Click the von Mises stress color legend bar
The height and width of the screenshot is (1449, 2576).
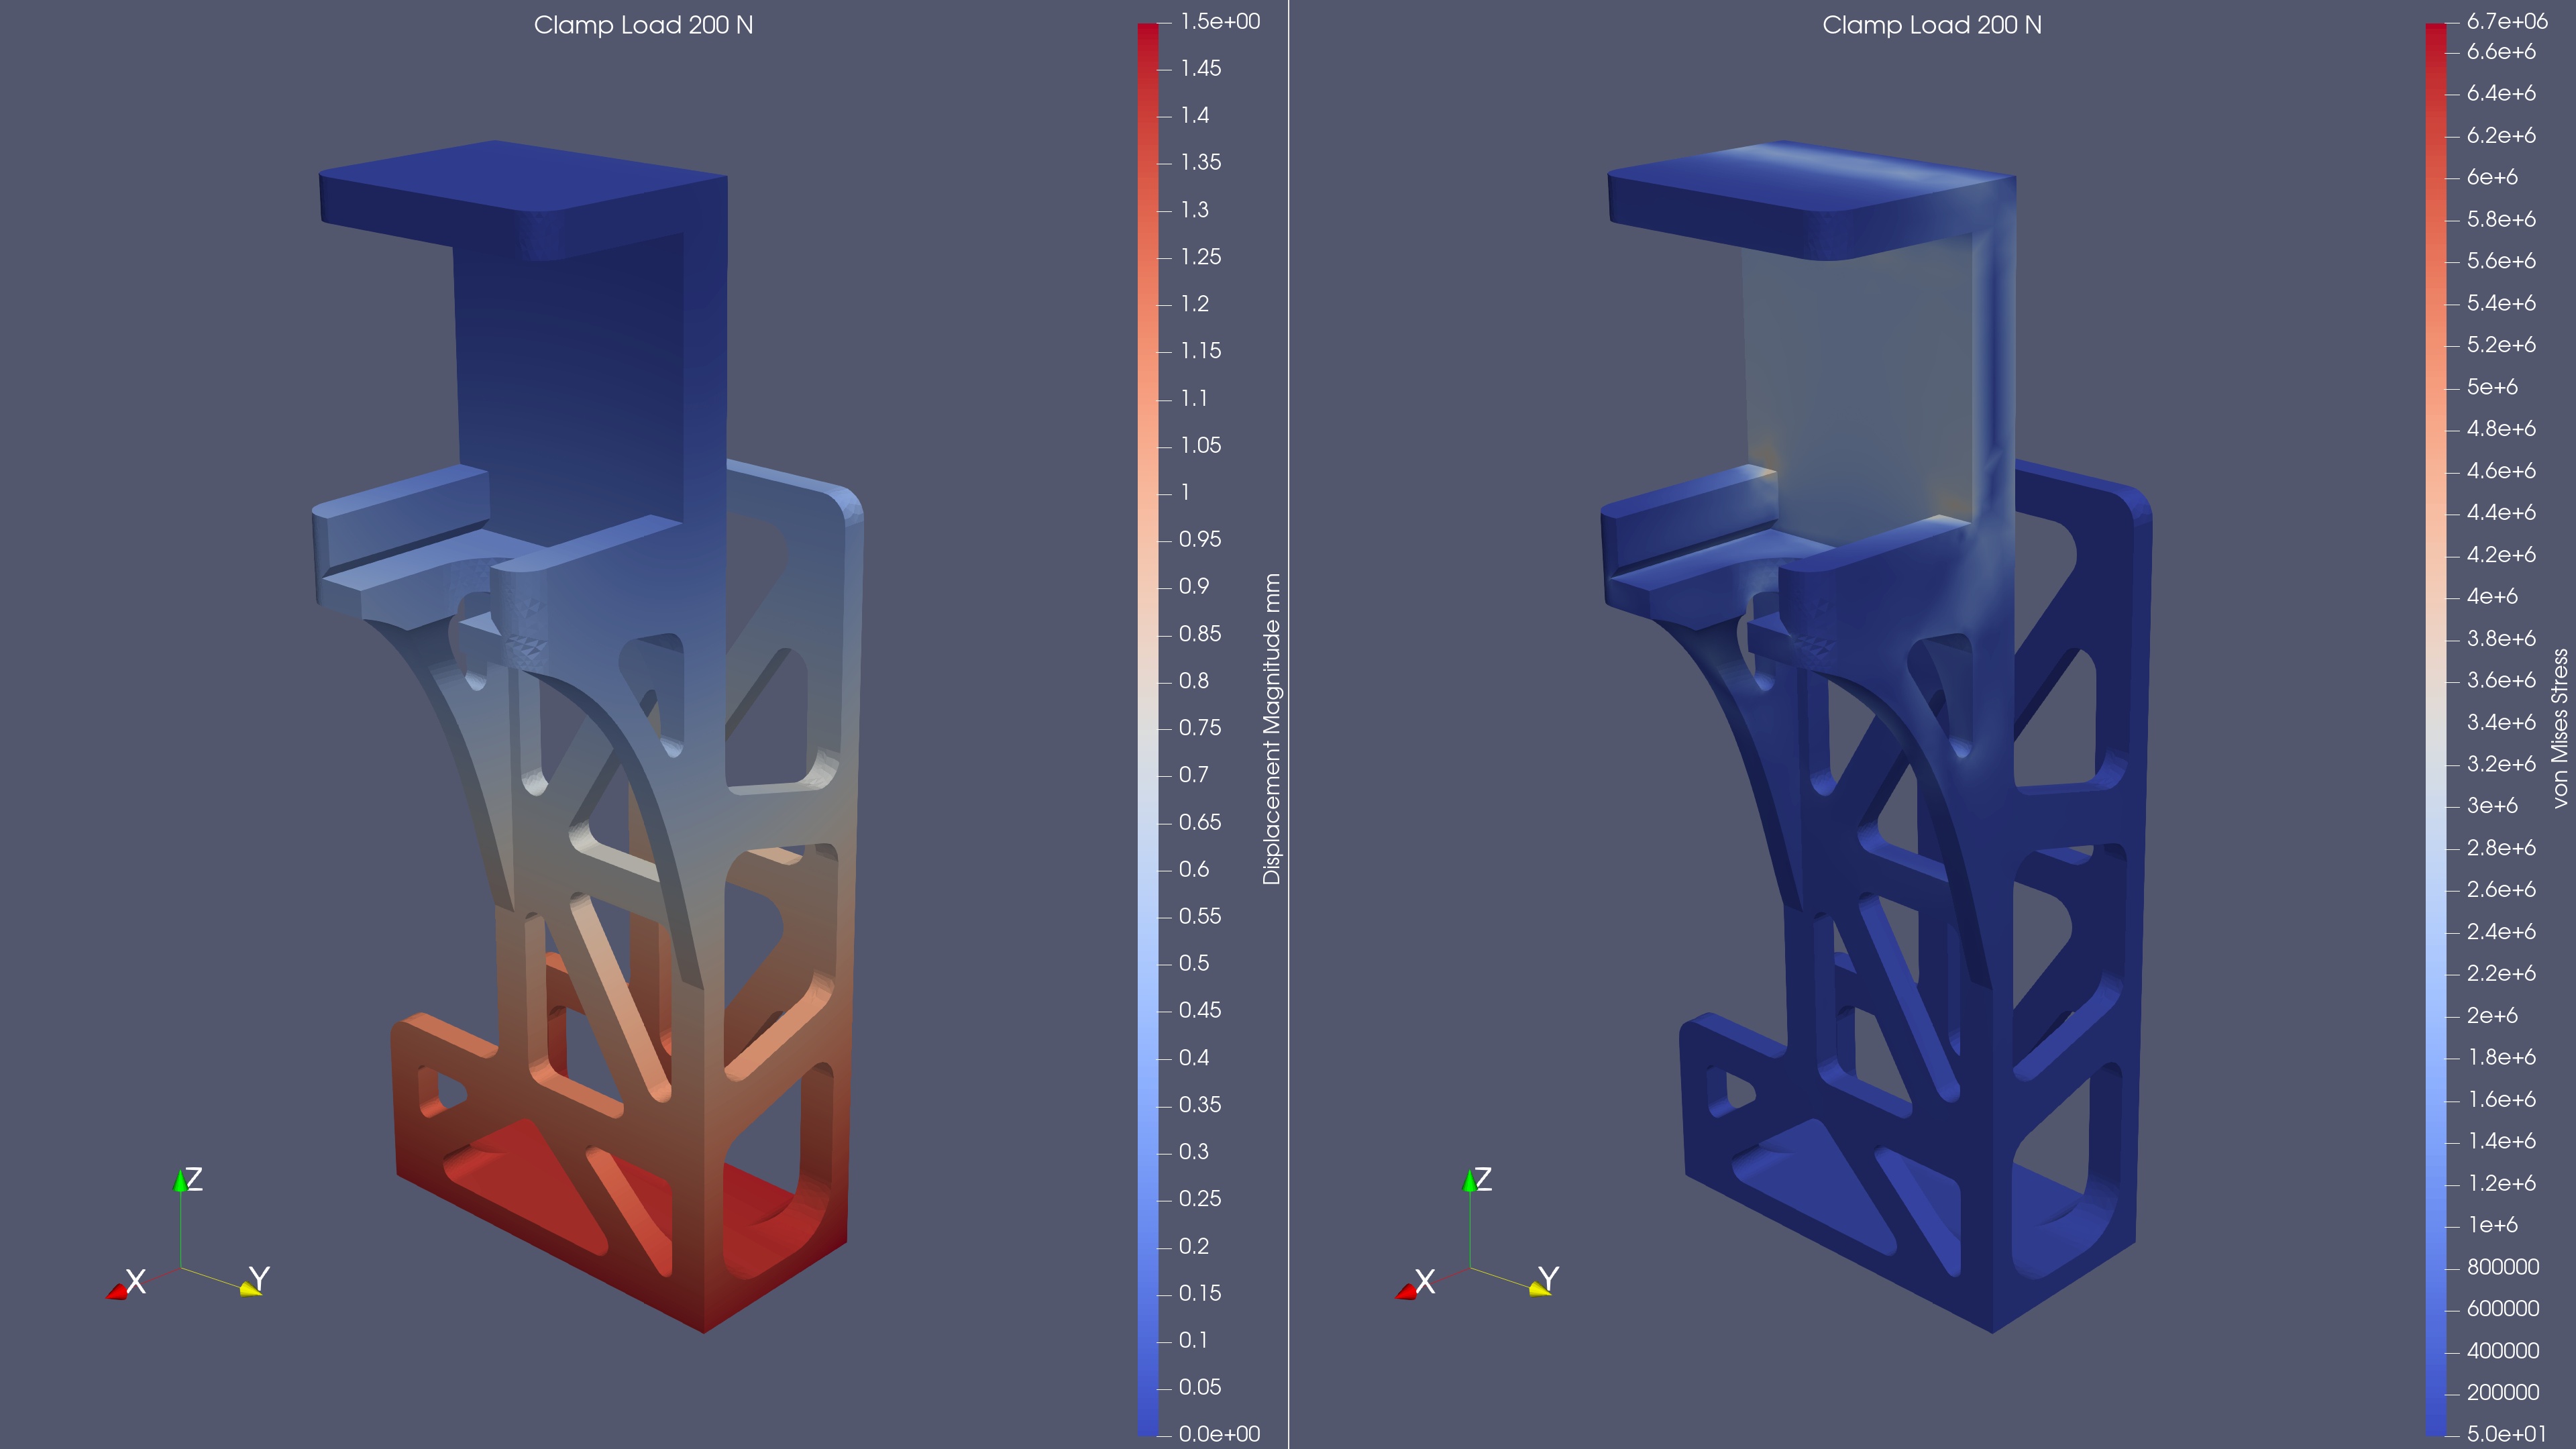pos(2435,729)
